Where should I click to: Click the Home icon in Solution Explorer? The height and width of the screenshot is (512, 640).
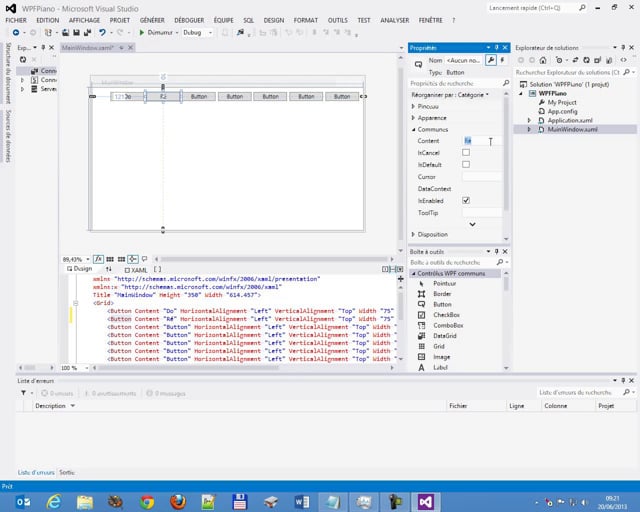tap(543, 60)
